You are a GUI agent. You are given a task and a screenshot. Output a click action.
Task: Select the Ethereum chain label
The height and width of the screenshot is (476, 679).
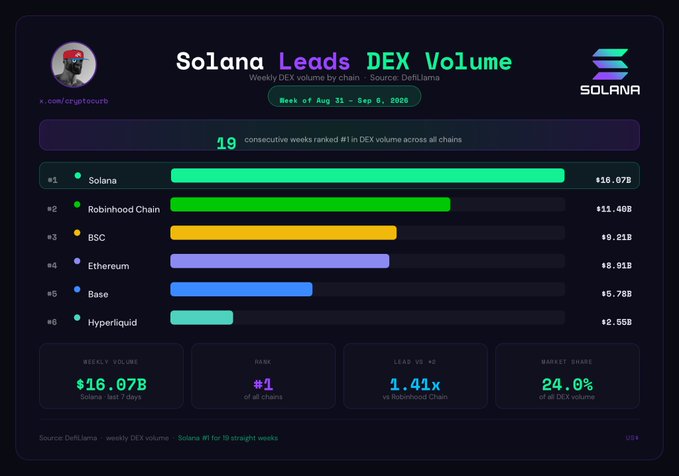coord(108,266)
